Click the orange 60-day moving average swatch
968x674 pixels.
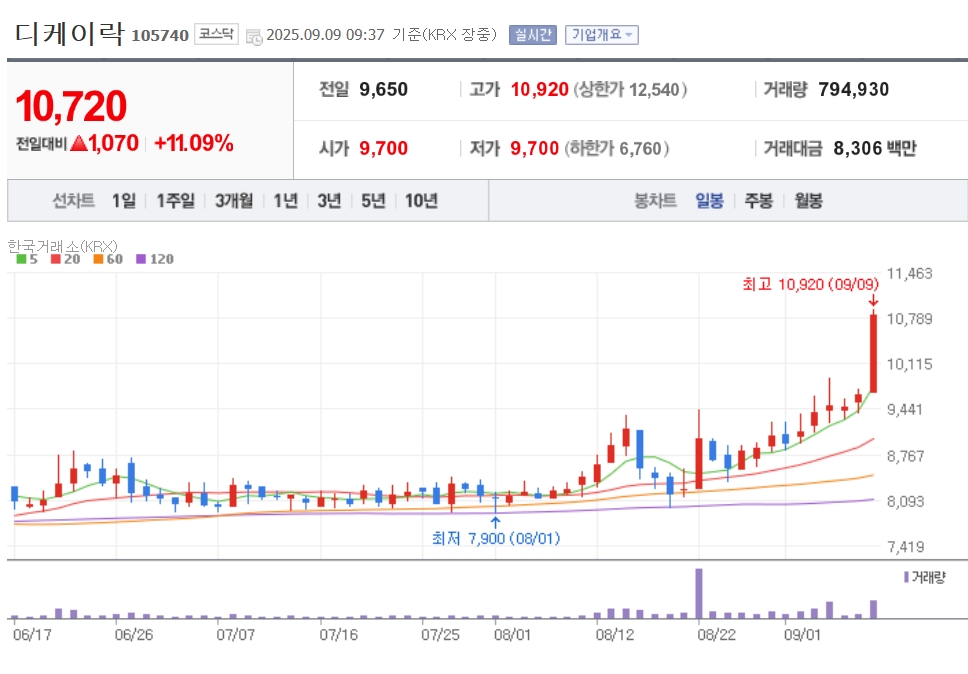pos(98,259)
